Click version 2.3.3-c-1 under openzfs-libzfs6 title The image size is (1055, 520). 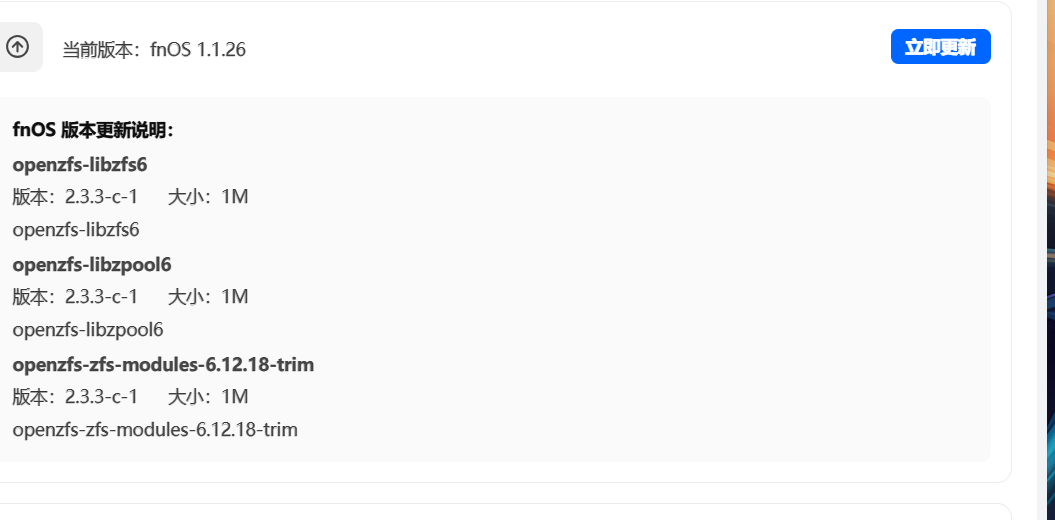click(x=75, y=197)
